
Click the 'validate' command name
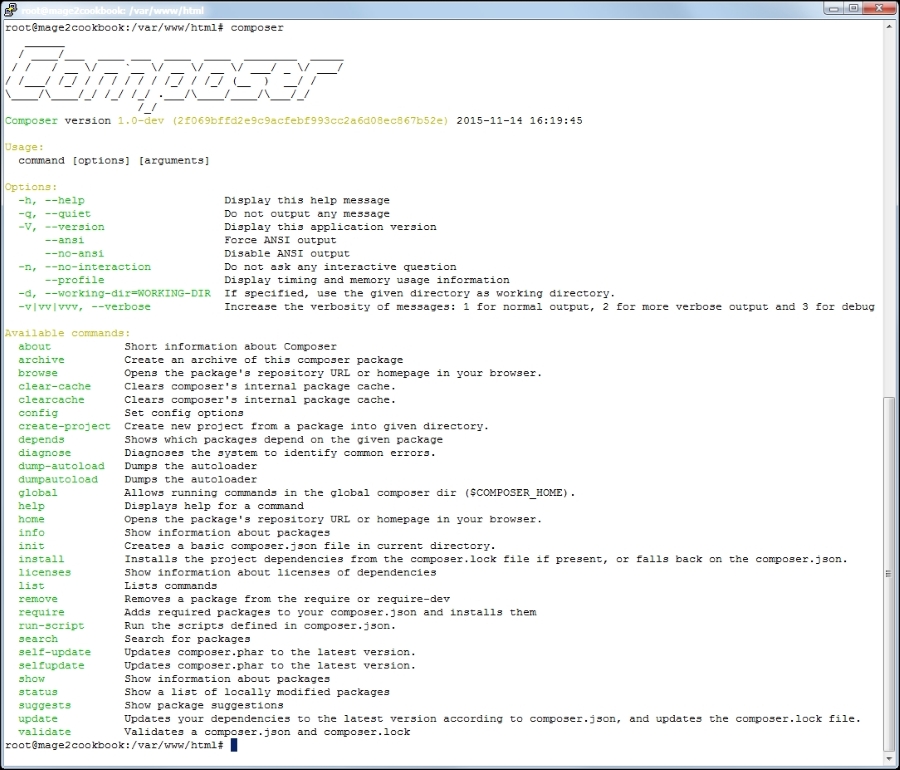(x=45, y=732)
